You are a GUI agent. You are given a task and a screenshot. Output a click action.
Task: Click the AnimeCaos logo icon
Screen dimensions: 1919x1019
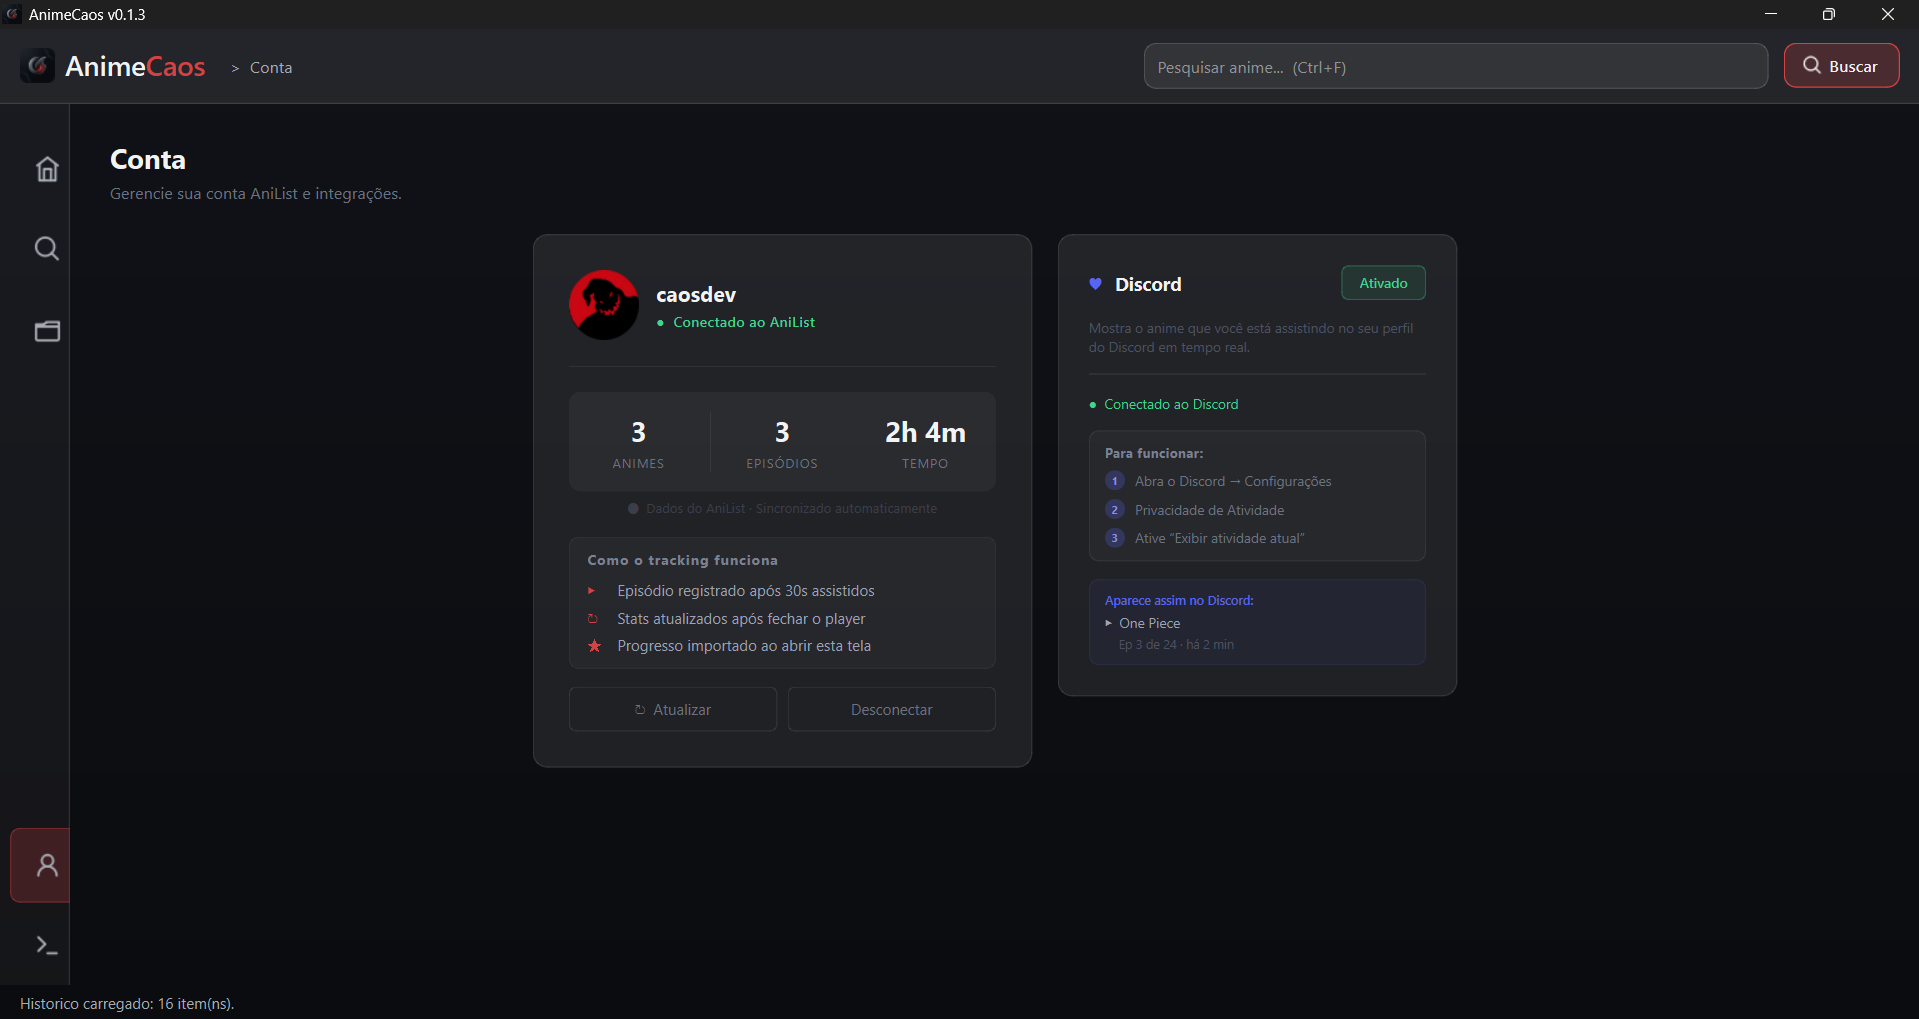[x=38, y=66]
